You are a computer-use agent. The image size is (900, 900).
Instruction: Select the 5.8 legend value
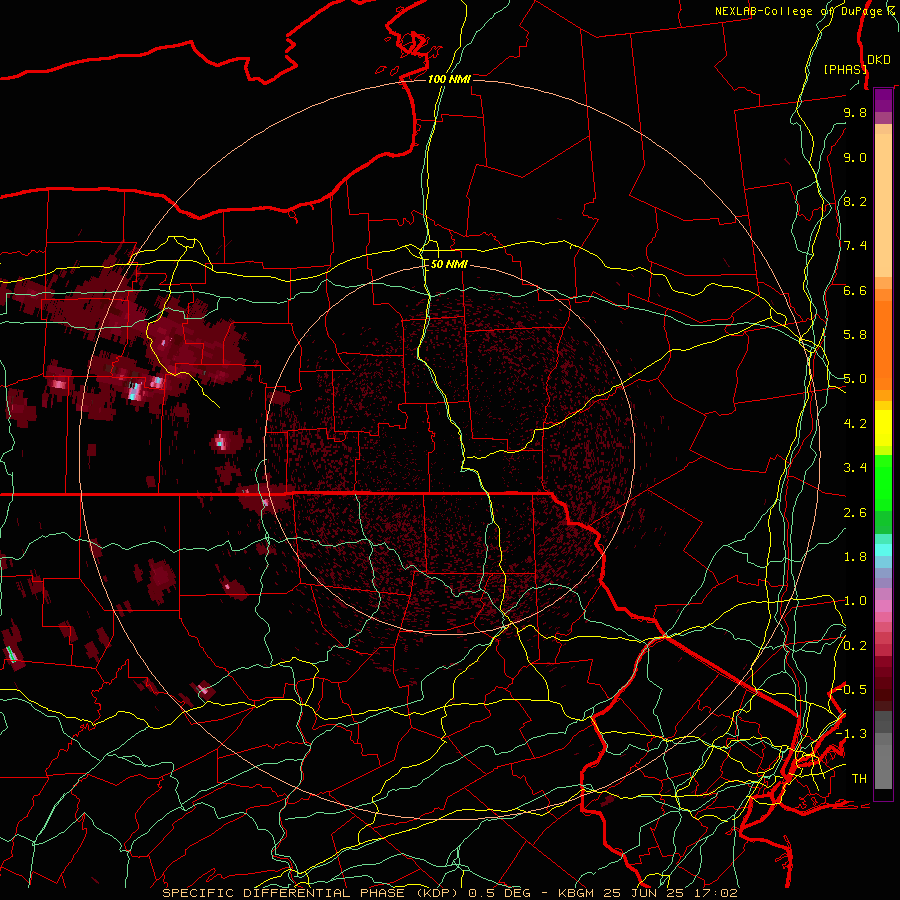point(855,335)
